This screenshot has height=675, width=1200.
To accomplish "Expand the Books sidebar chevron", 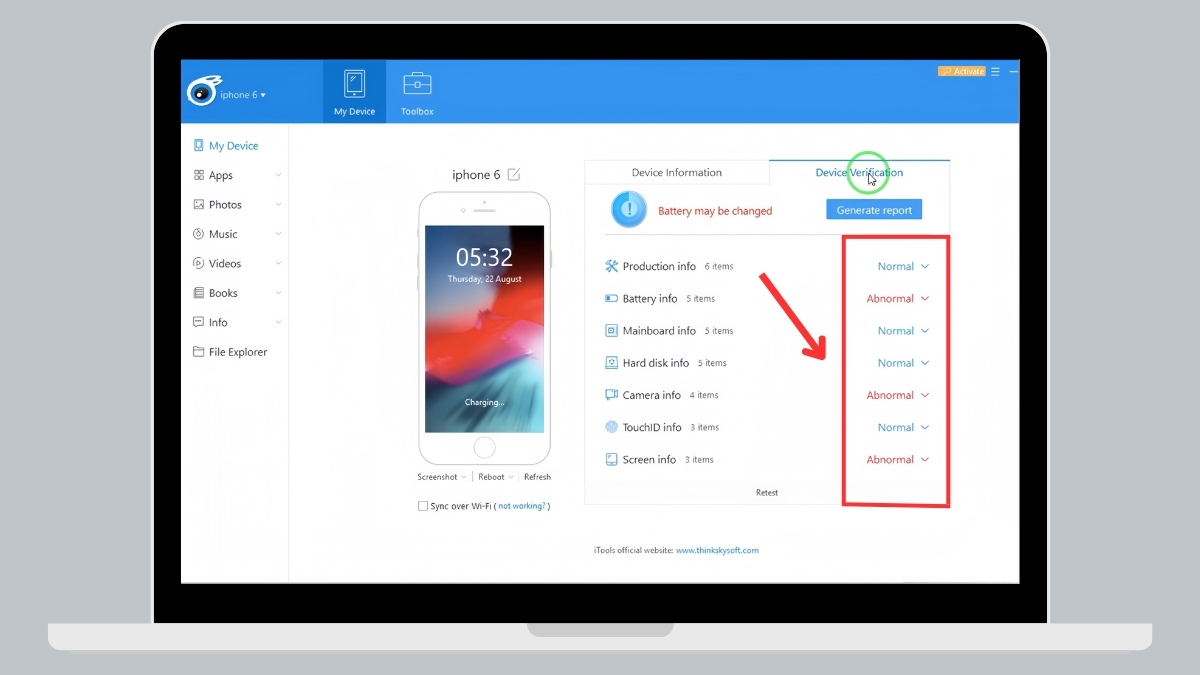I will [x=278, y=293].
